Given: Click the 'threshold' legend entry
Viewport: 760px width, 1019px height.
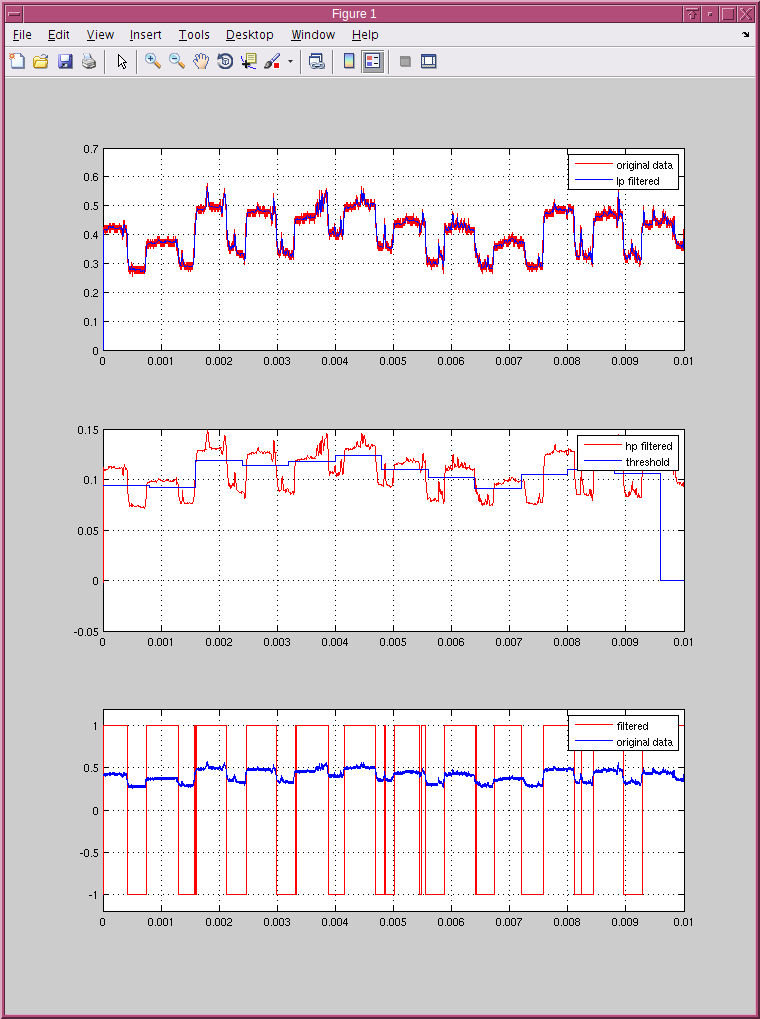Looking at the screenshot, I should coord(648,462).
